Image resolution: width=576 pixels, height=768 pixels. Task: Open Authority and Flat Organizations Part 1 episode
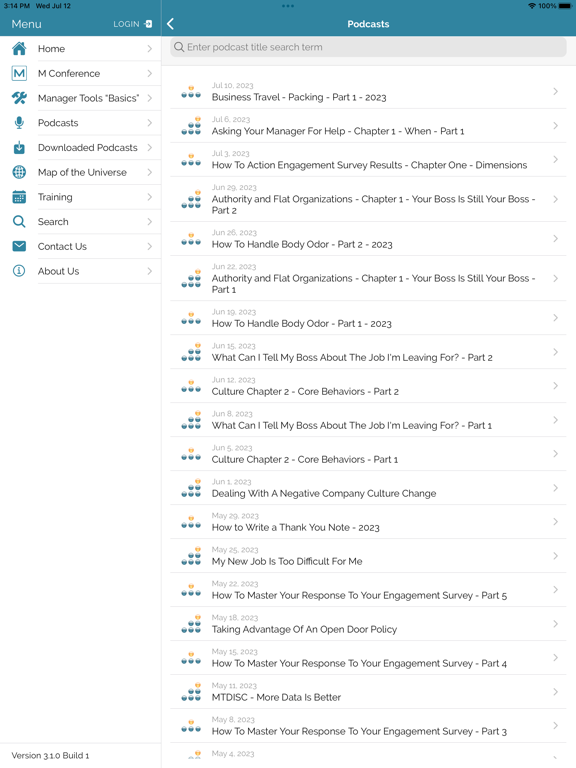368,278
